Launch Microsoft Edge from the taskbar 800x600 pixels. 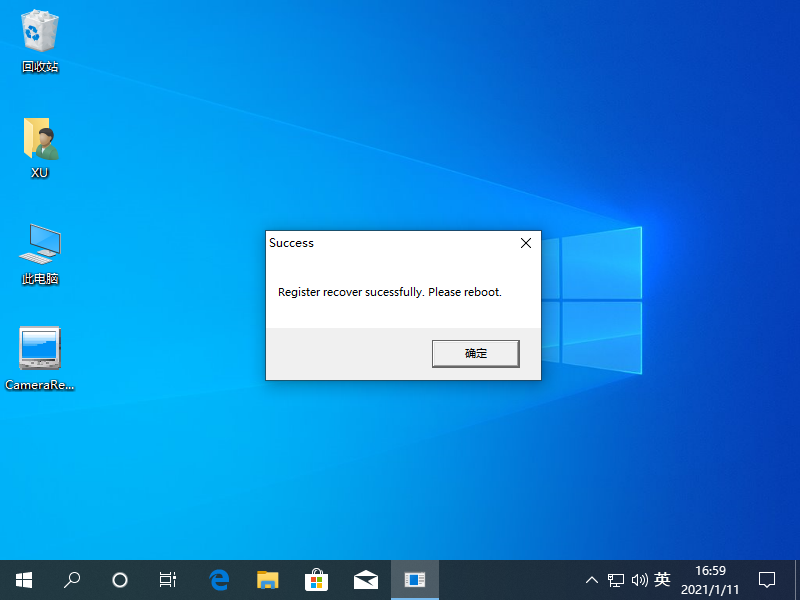point(219,579)
